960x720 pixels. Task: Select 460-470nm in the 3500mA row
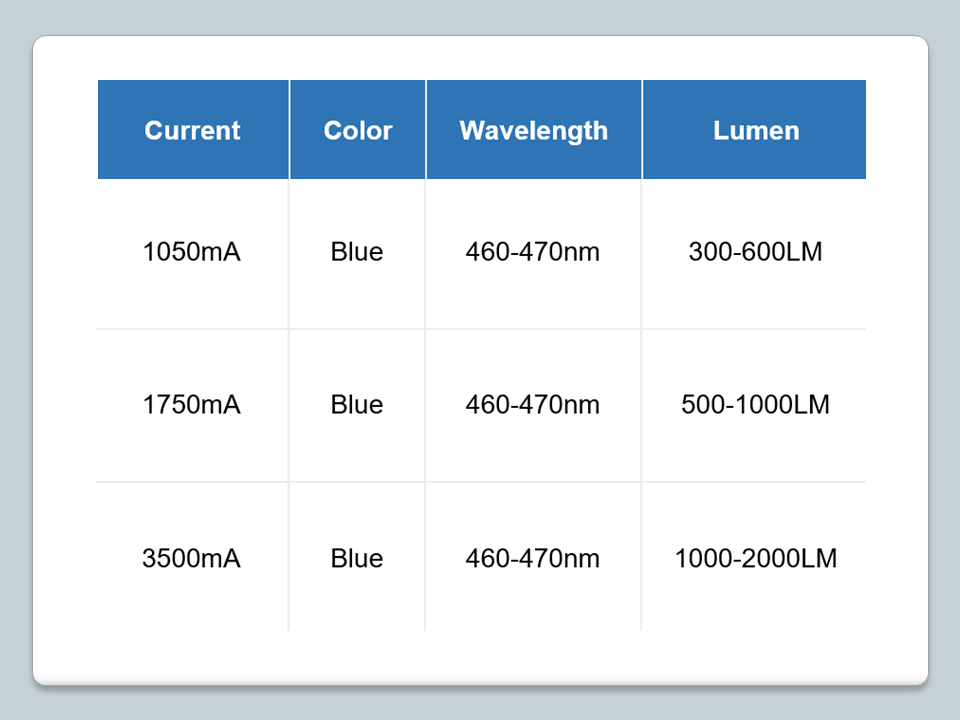[x=533, y=558]
